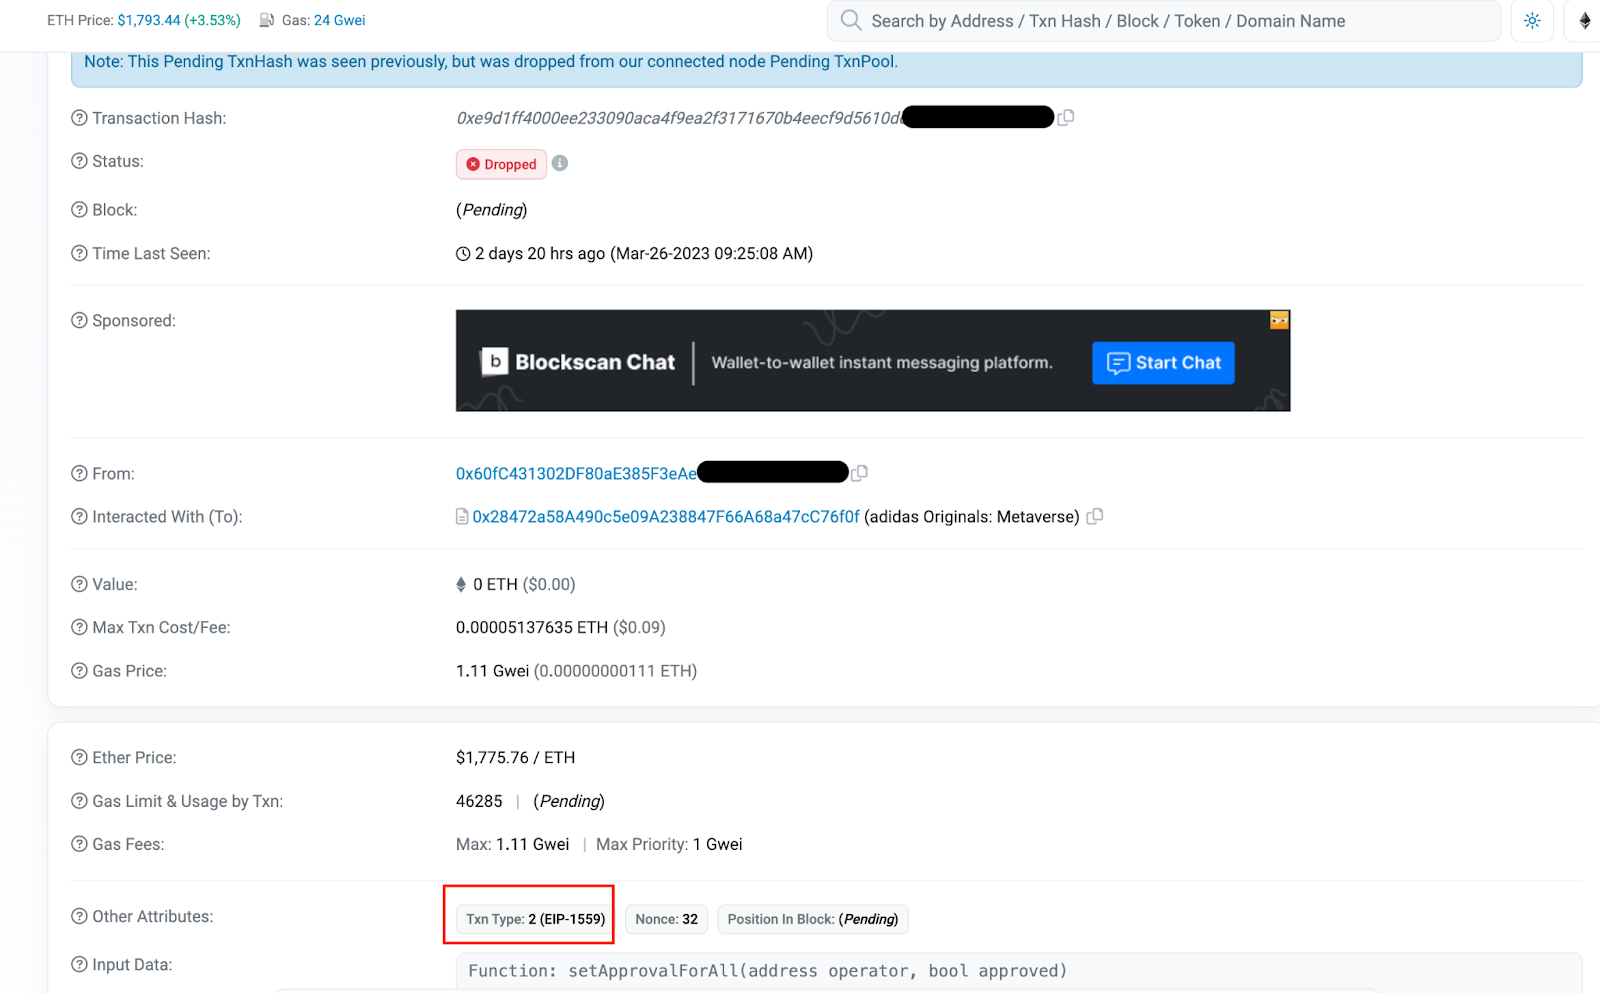Viewport: 1600px width, 993px height.
Task: Click the ad badge on Blockscan banner
Action: pos(1279,320)
